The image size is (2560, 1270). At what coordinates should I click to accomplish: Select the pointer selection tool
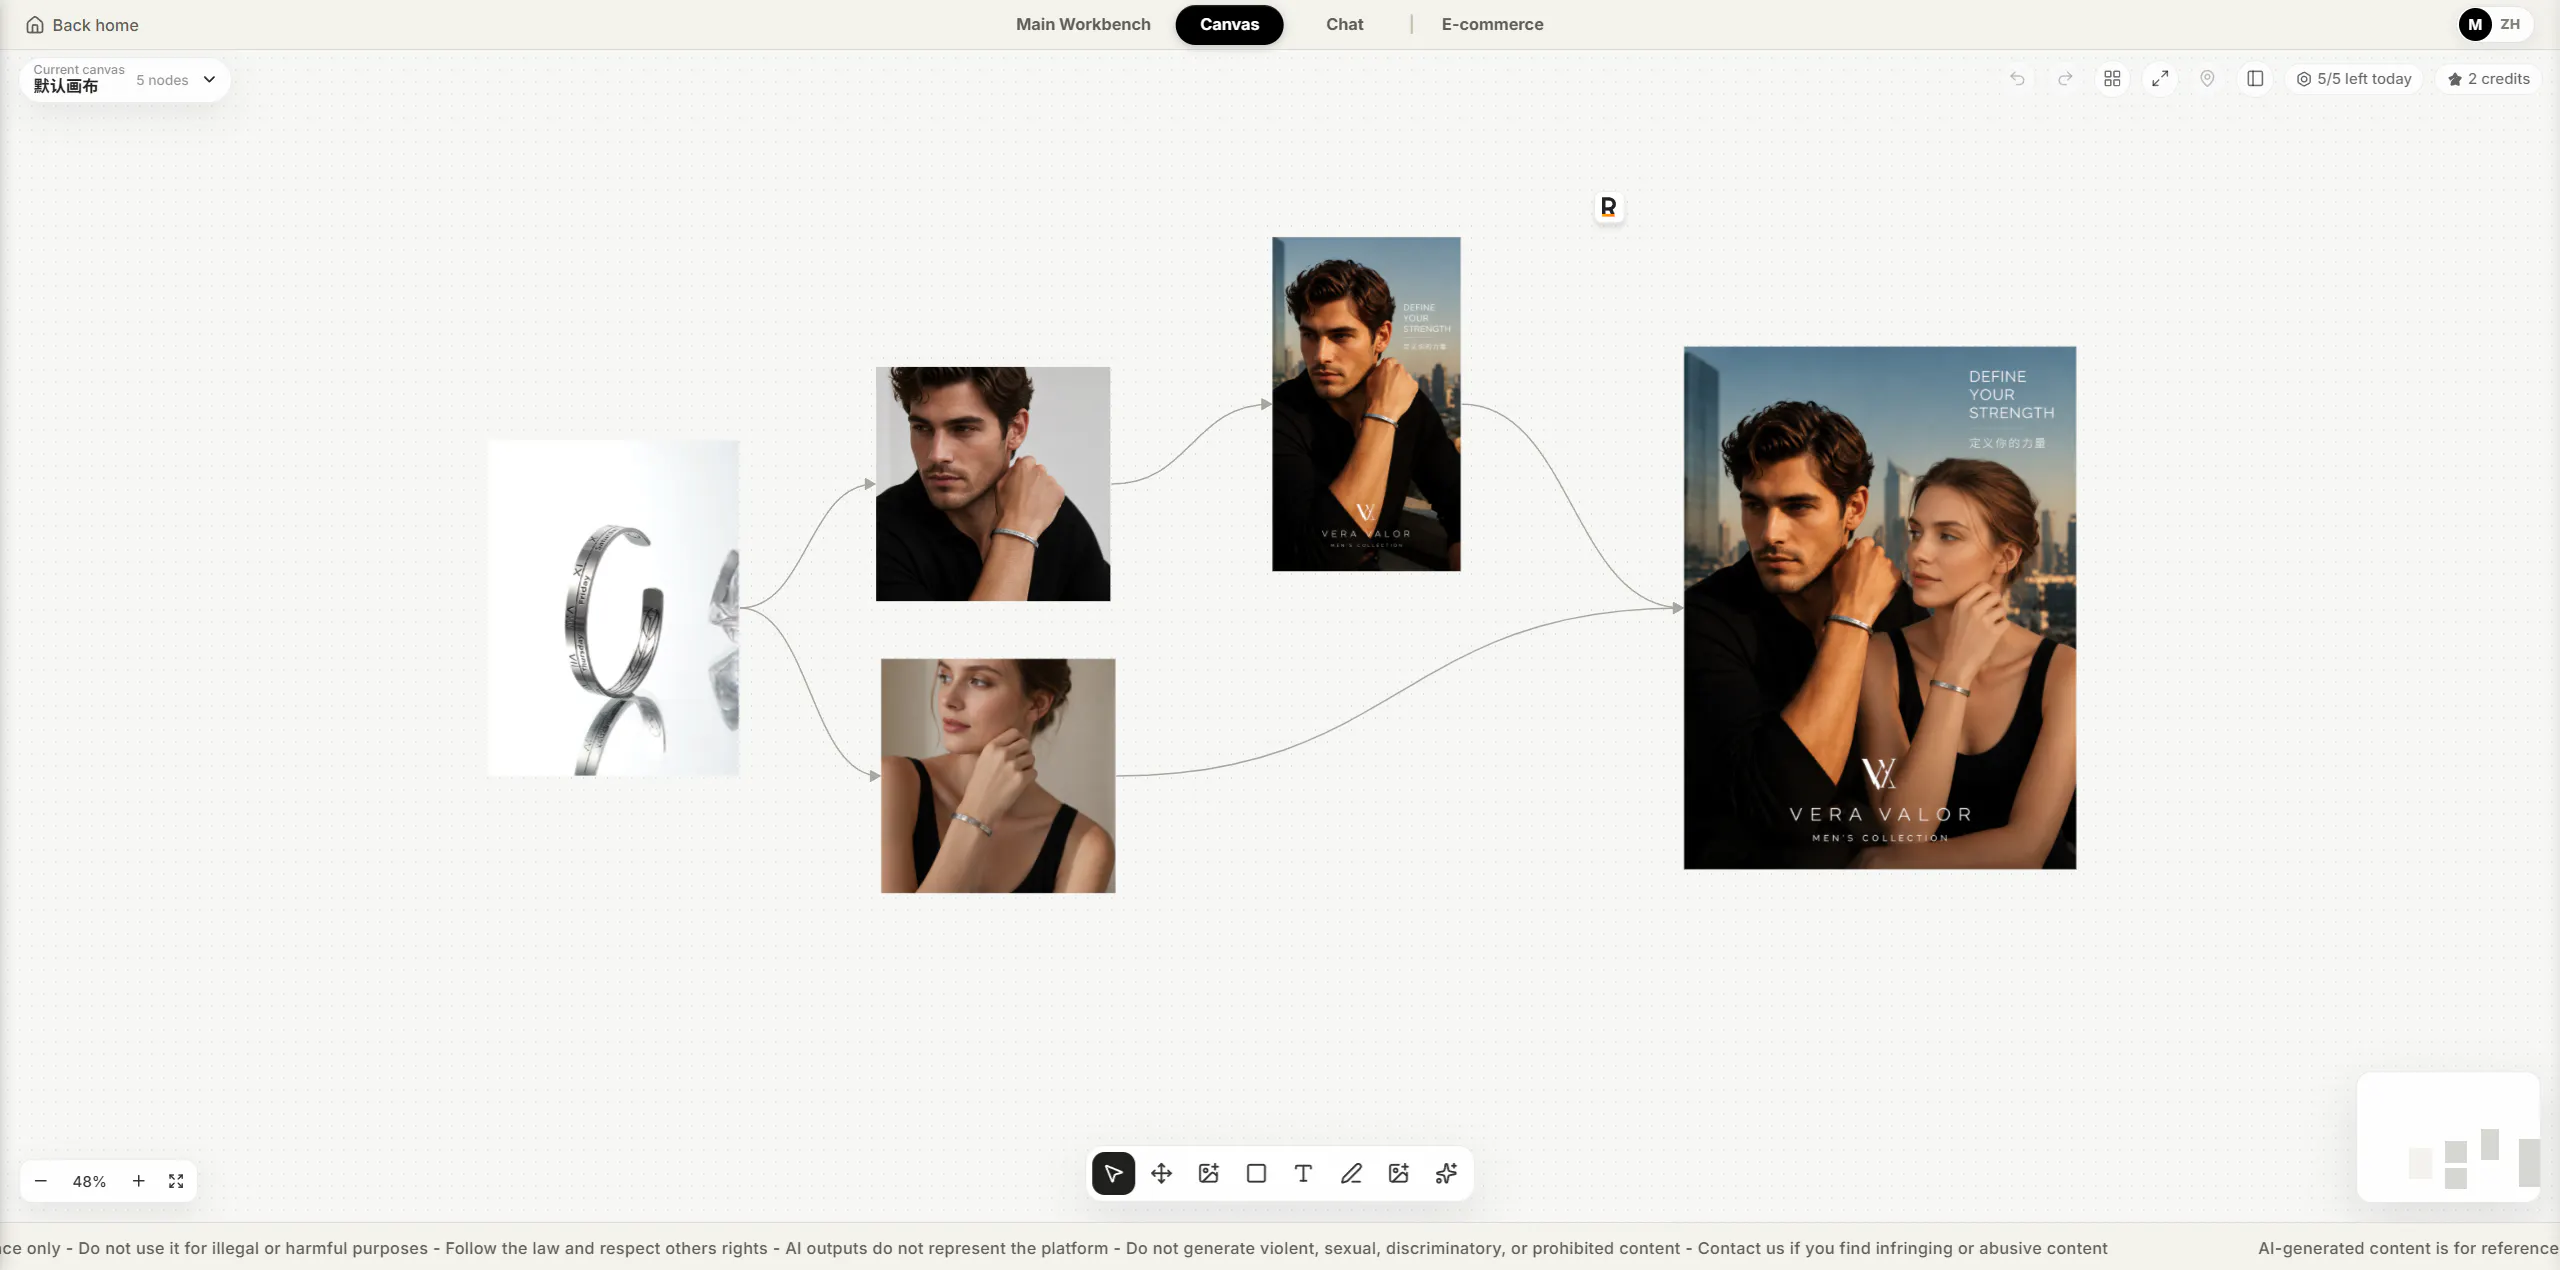tap(1113, 1173)
